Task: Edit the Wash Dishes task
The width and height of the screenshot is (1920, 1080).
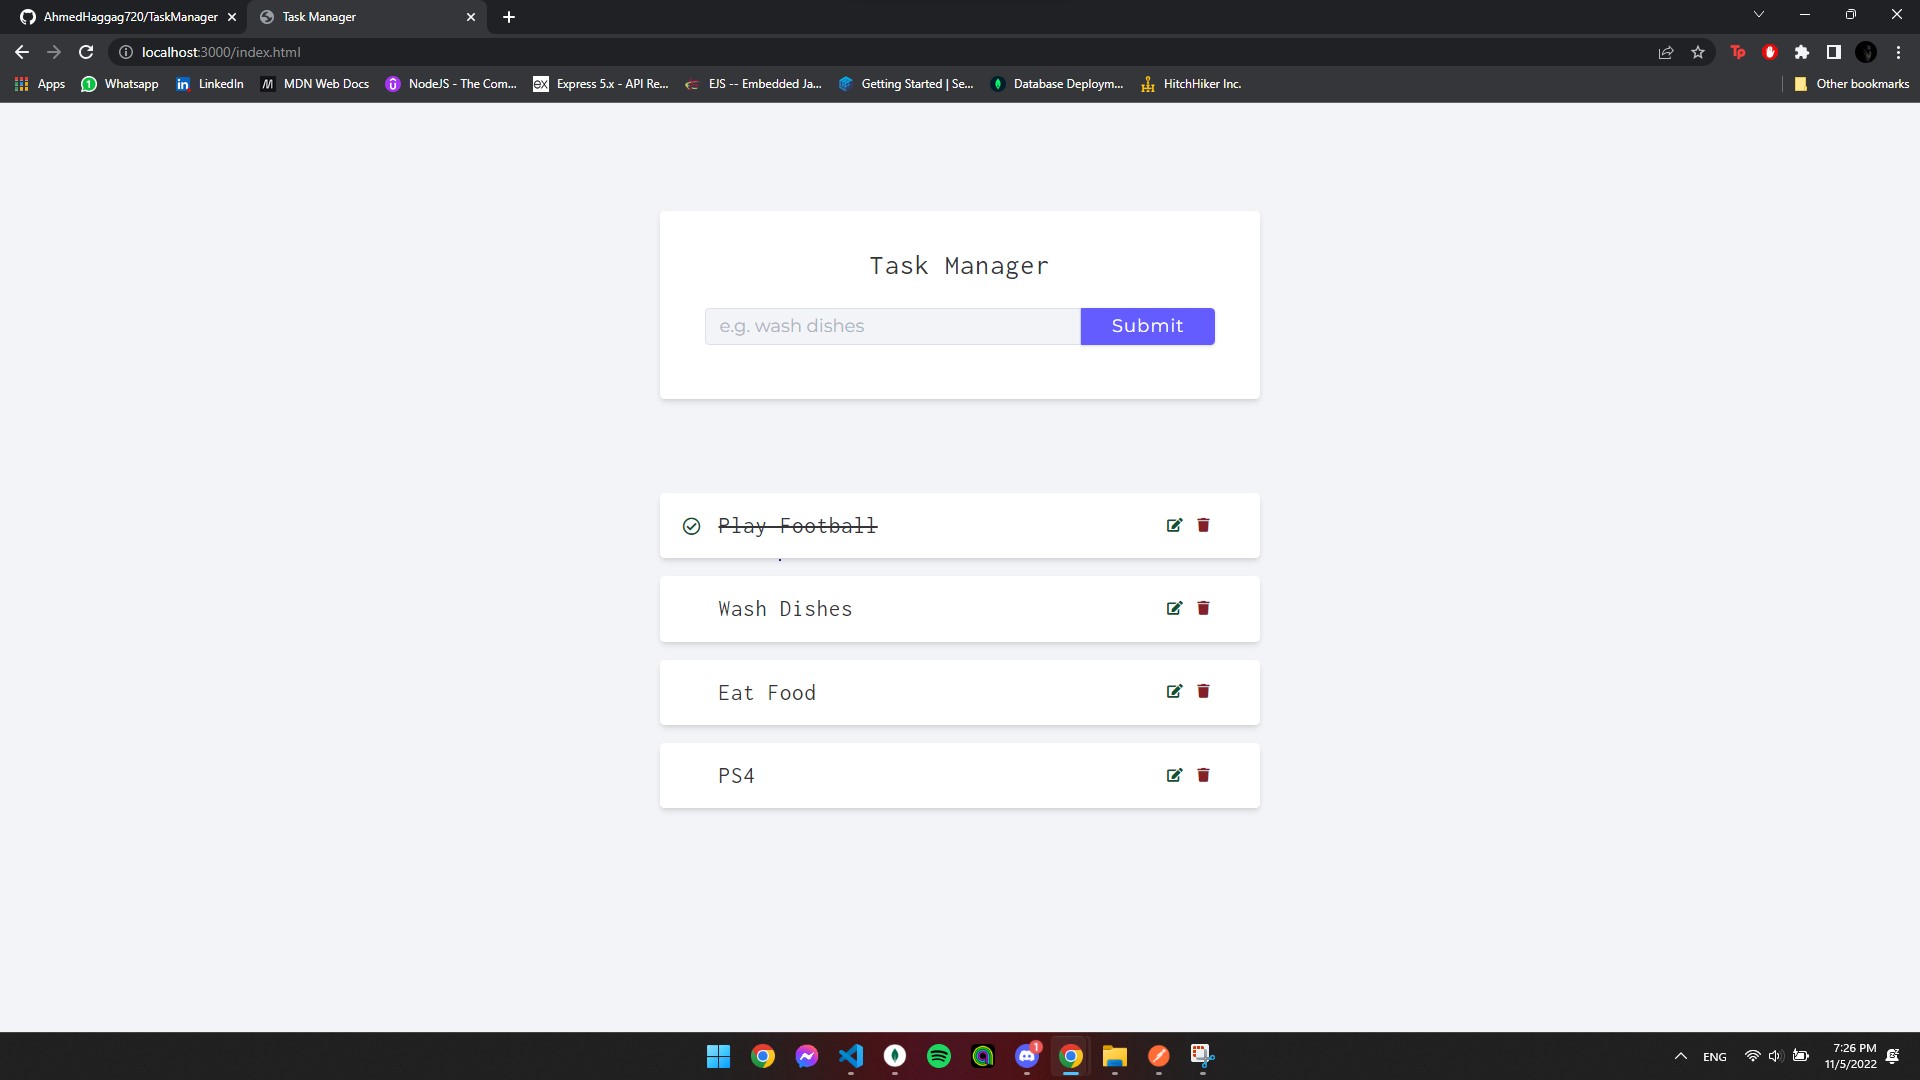Action: tap(1174, 608)
